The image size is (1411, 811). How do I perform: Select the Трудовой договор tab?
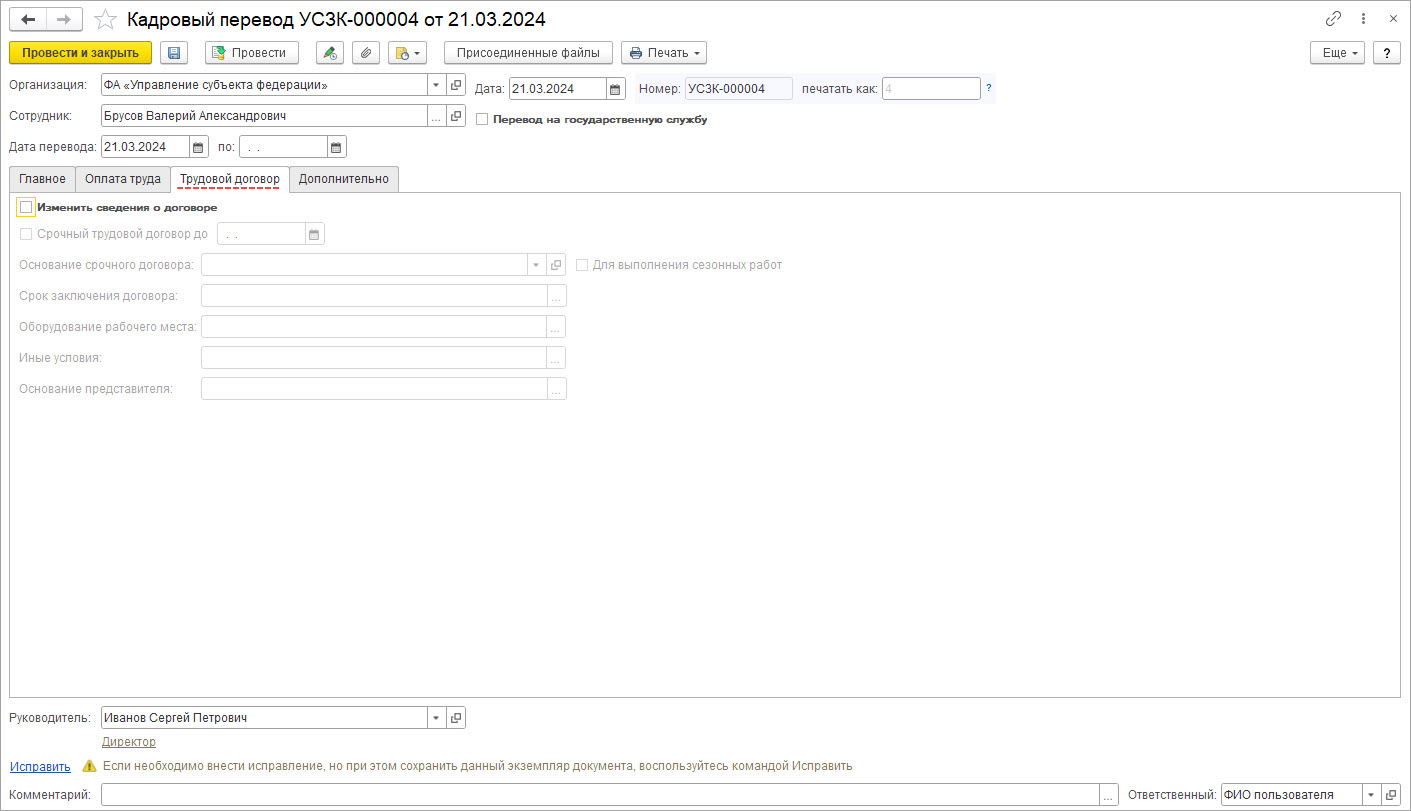pos(230,179)
